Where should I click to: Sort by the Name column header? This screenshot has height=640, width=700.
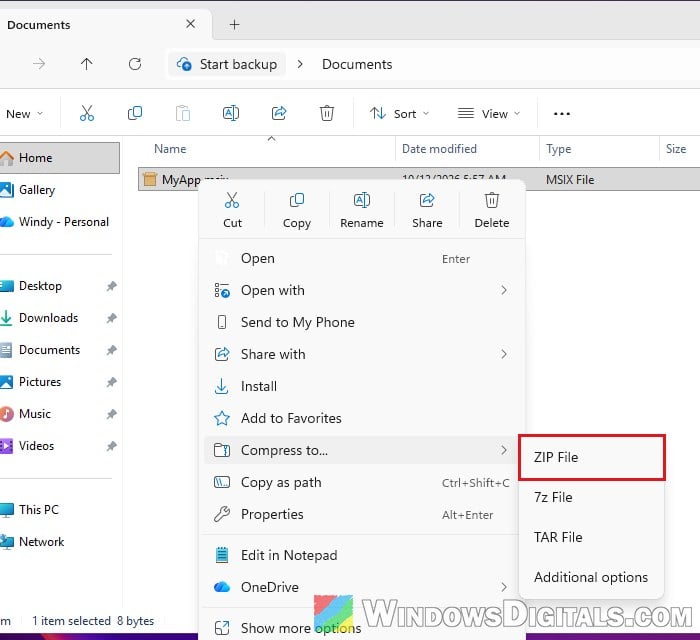(x=170, y=149)
